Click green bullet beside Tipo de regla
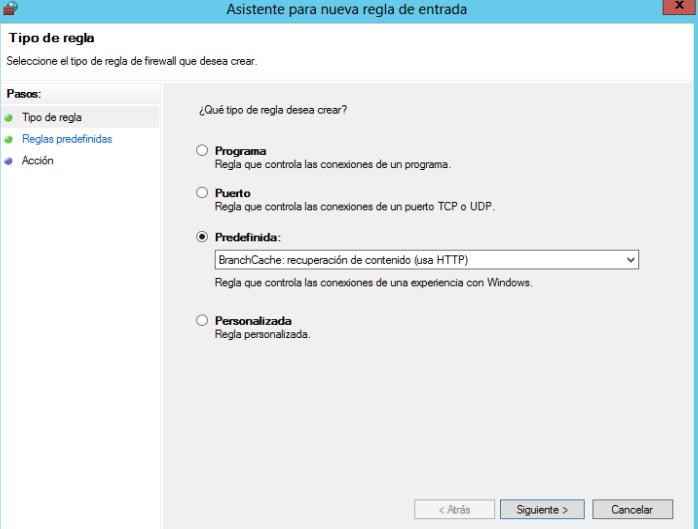The image size is (698, 529). pyautogui.click(x=9, y=118)
